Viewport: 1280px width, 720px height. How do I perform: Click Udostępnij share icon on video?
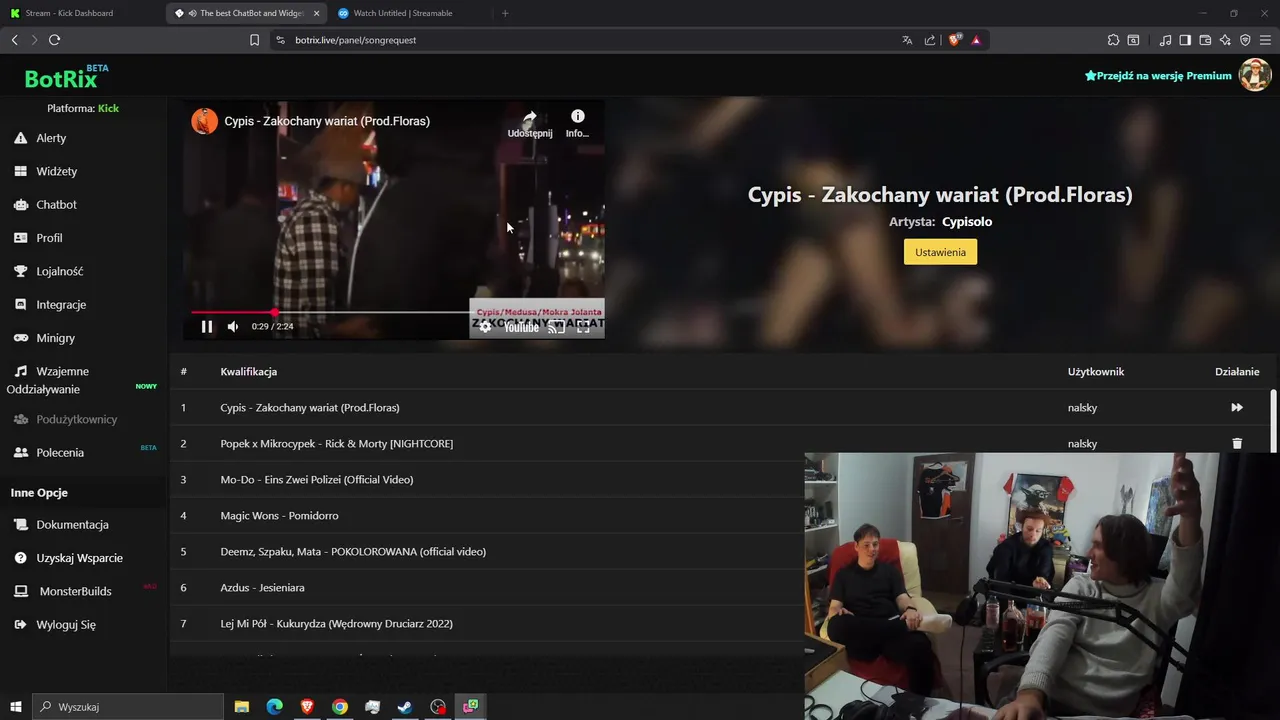click(x=530, y=124)
